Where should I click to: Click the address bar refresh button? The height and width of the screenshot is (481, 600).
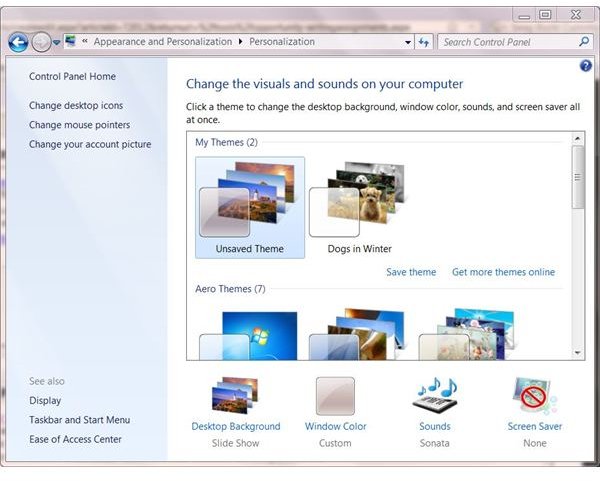[424, 42]
